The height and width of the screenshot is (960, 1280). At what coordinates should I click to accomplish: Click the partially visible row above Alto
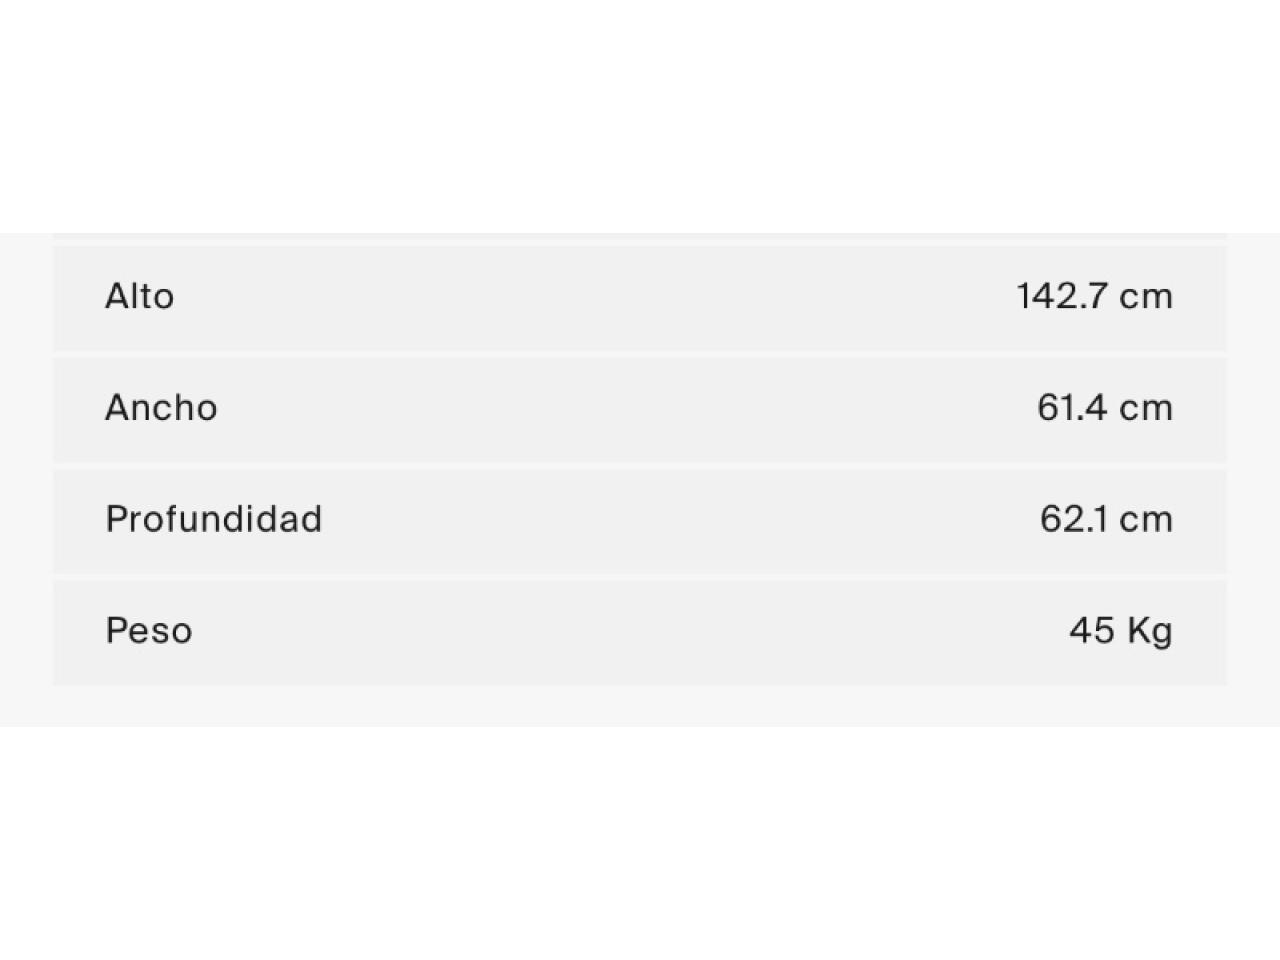tap(640, 236)
